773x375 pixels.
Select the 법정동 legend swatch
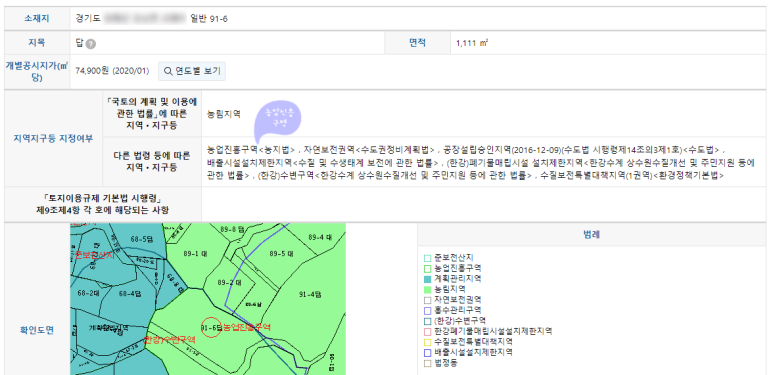(427, 363)
